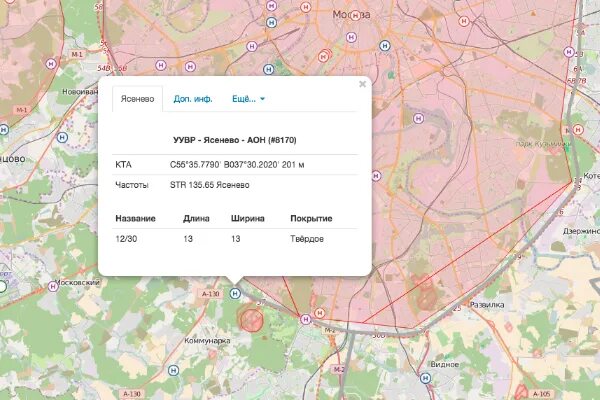Open the Доп. инф. tab
Screen dimensions: 600x400
(x=193, y=99)
